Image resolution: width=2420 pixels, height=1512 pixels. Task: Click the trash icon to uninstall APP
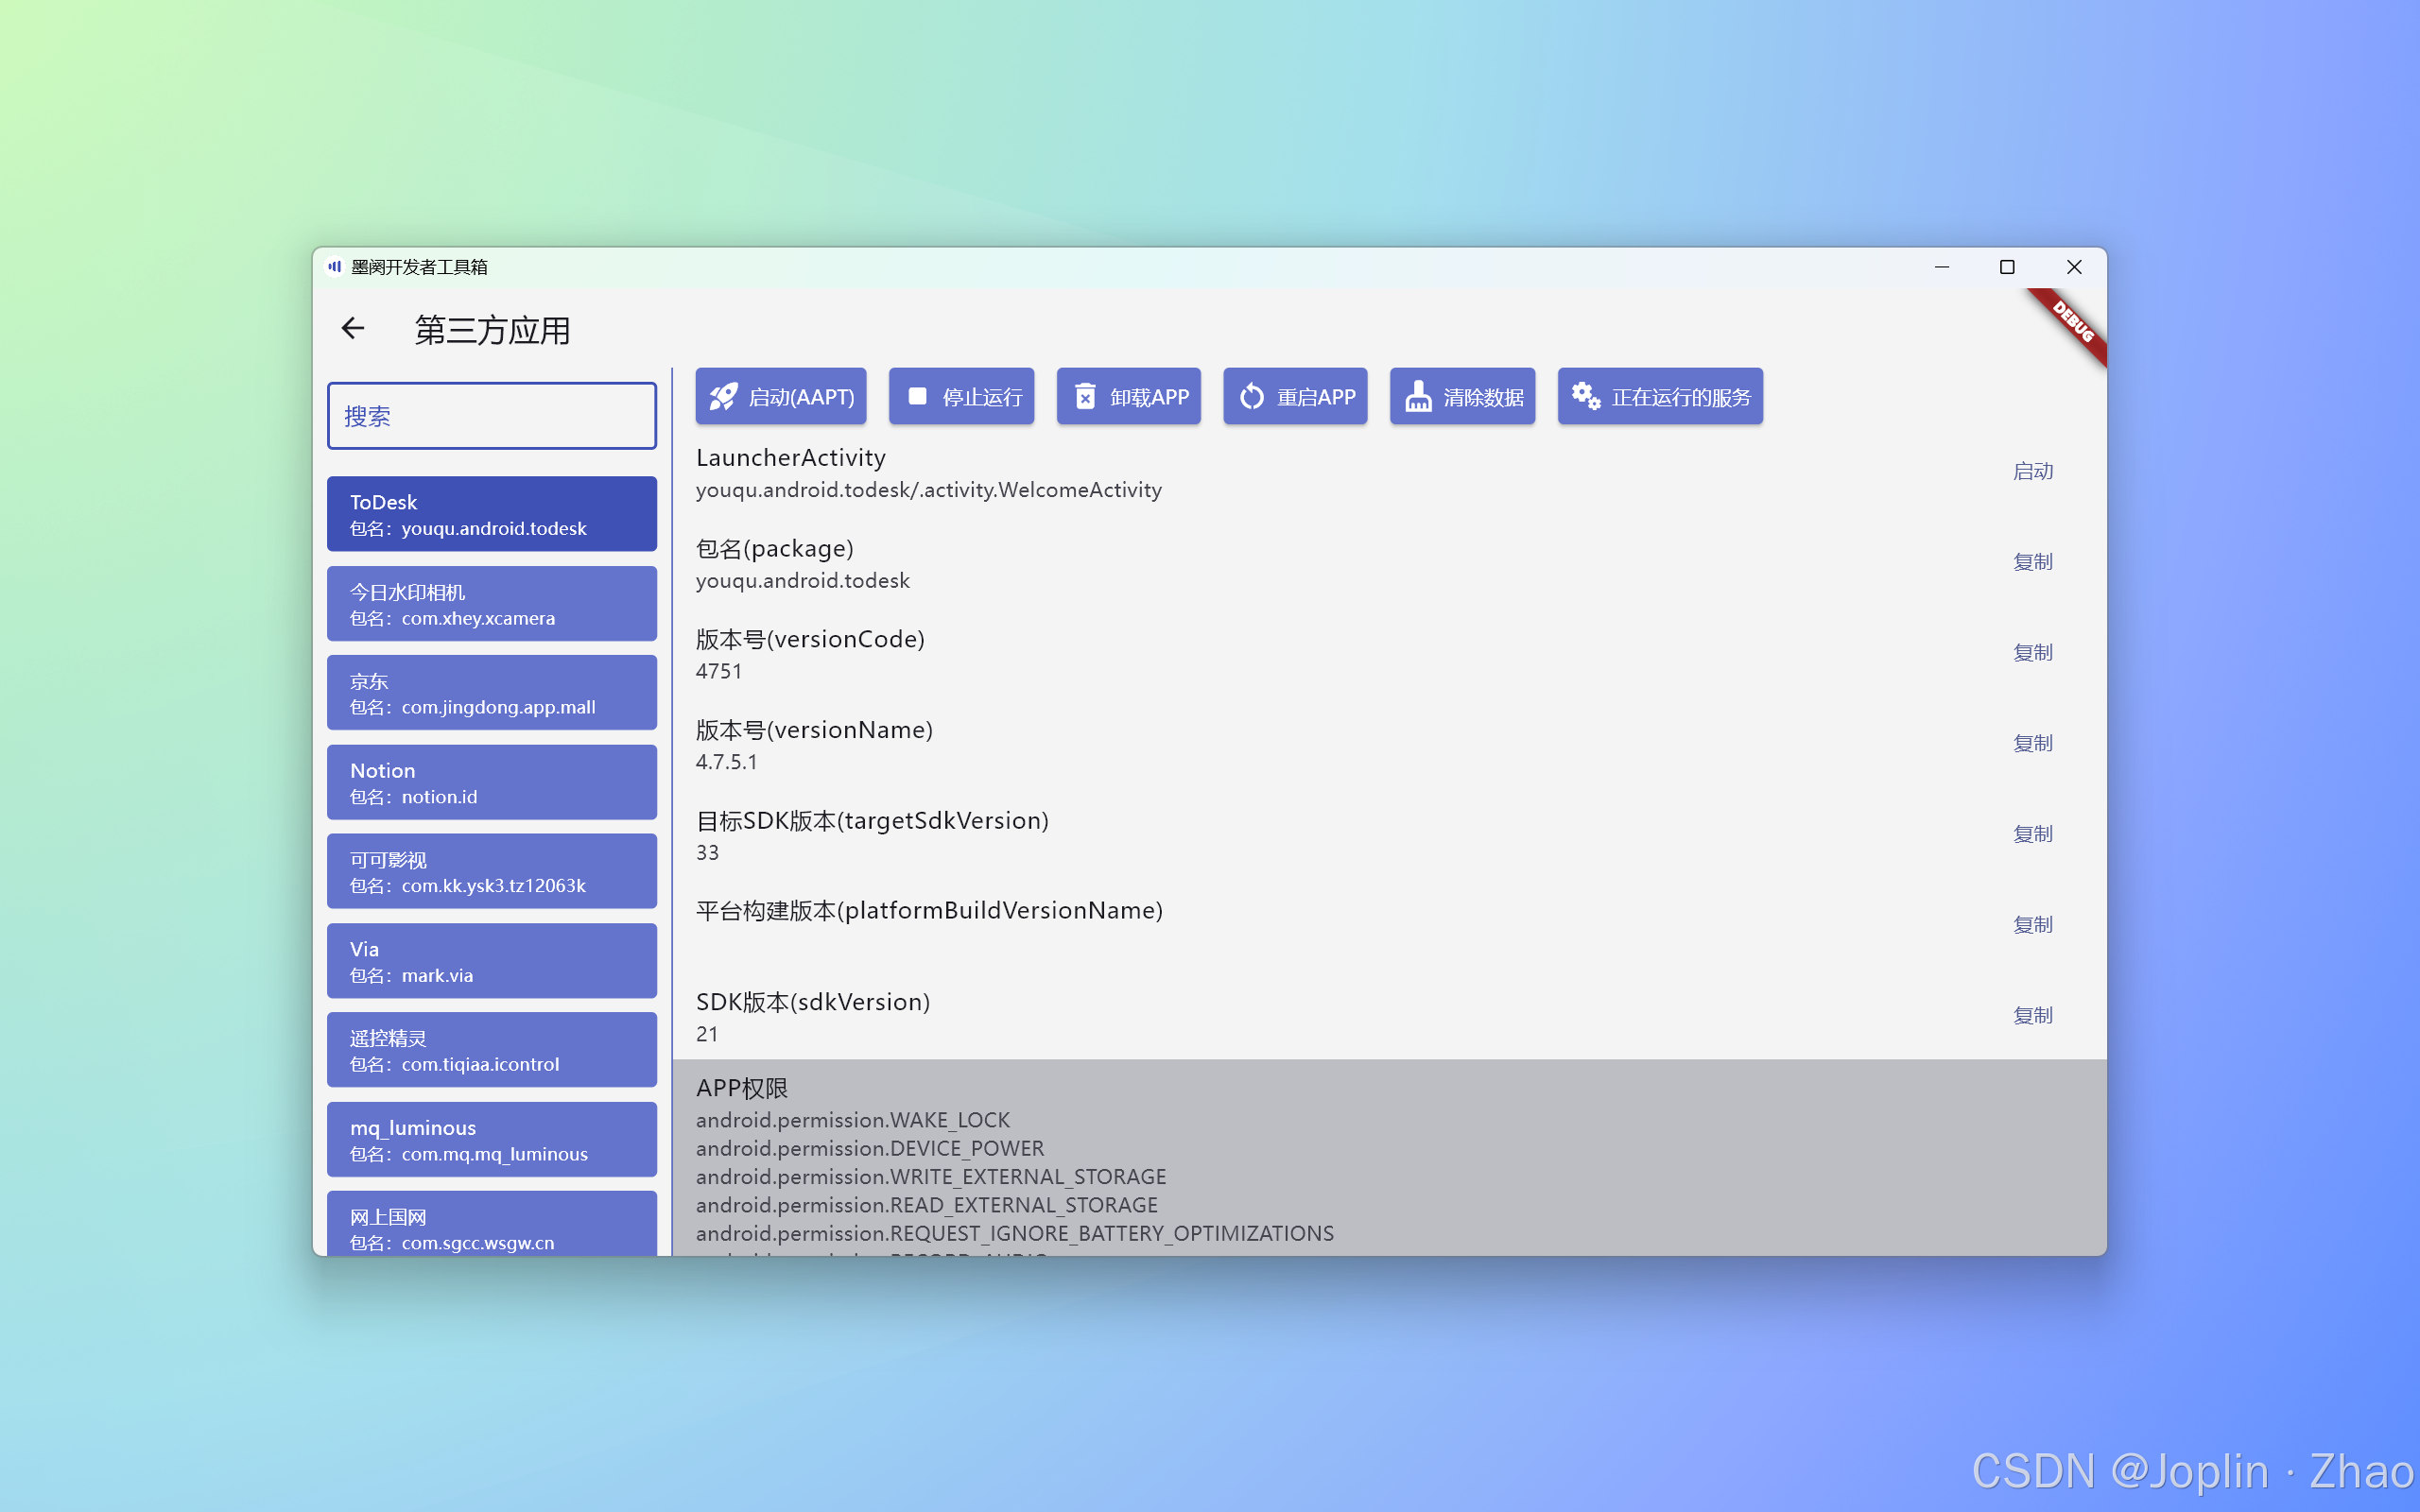[x=1085, y=397]
